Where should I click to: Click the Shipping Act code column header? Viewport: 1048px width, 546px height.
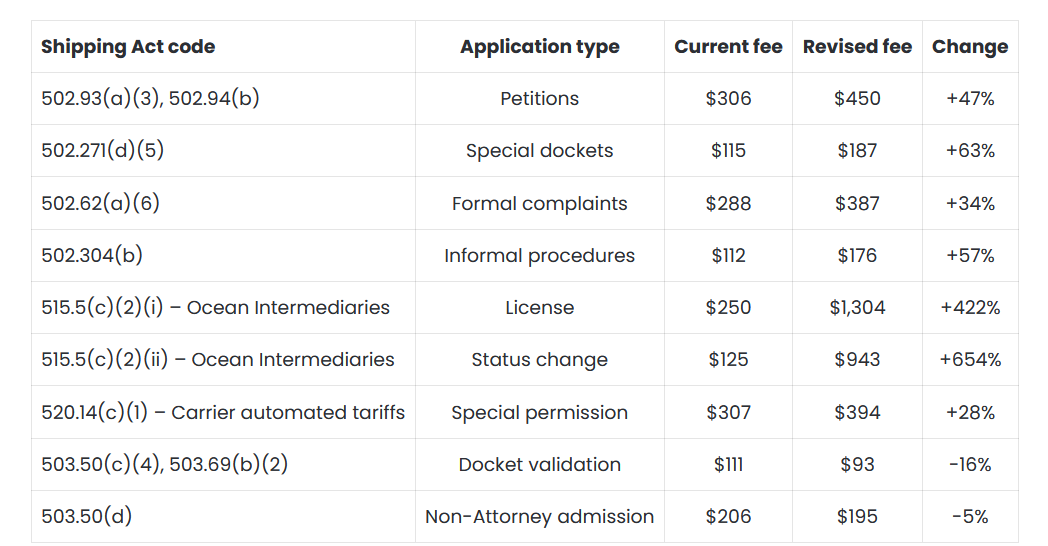[128, 47]
